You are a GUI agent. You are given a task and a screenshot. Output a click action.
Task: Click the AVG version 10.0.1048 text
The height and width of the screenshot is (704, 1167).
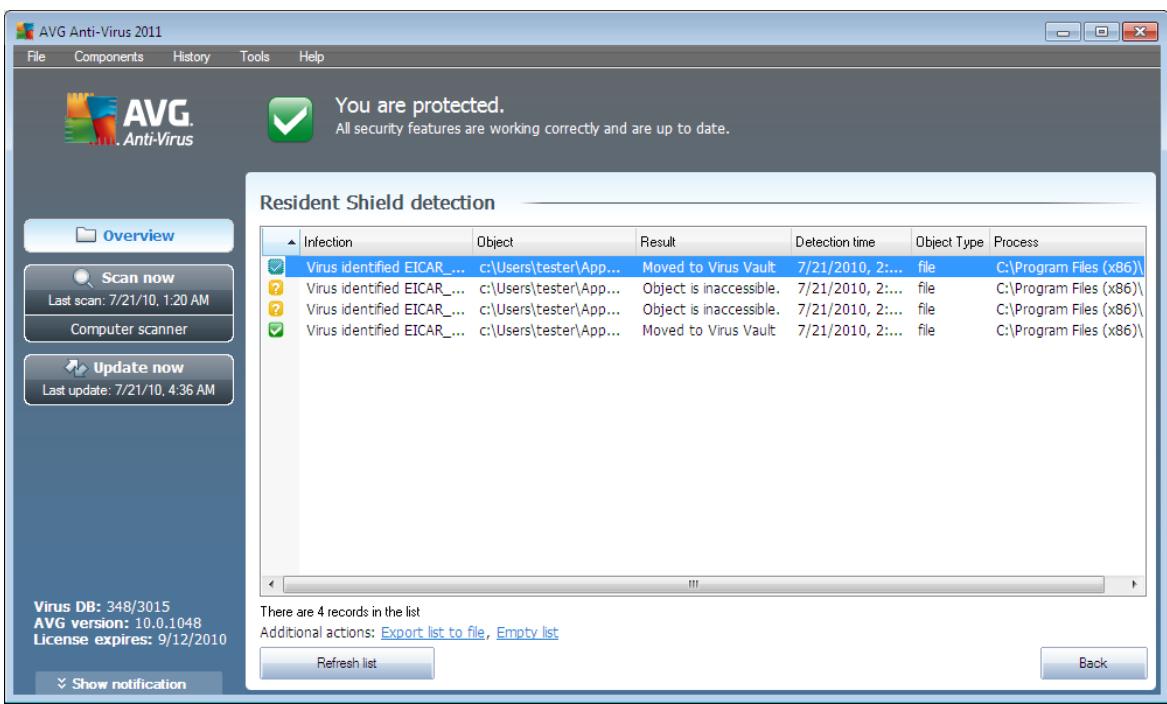[117, 623]
